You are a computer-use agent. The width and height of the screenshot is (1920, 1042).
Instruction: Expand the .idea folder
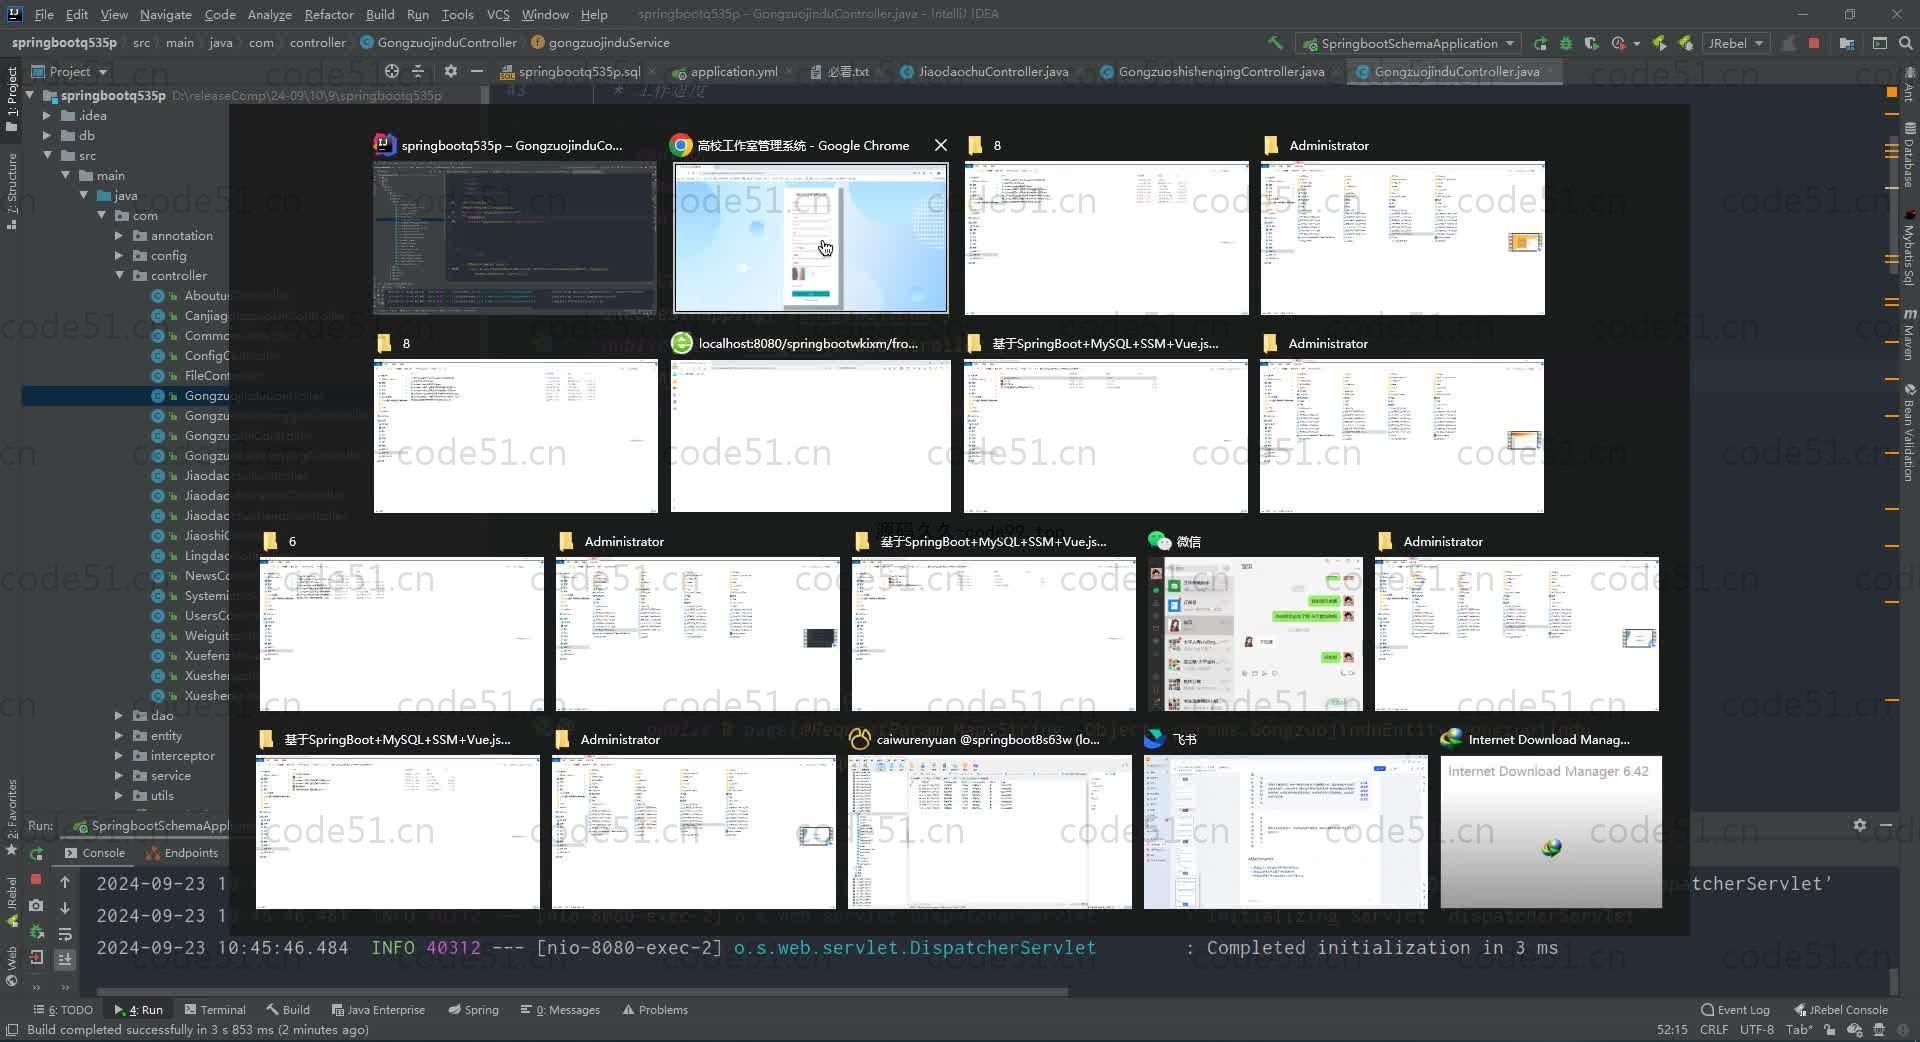click(46, 115)
